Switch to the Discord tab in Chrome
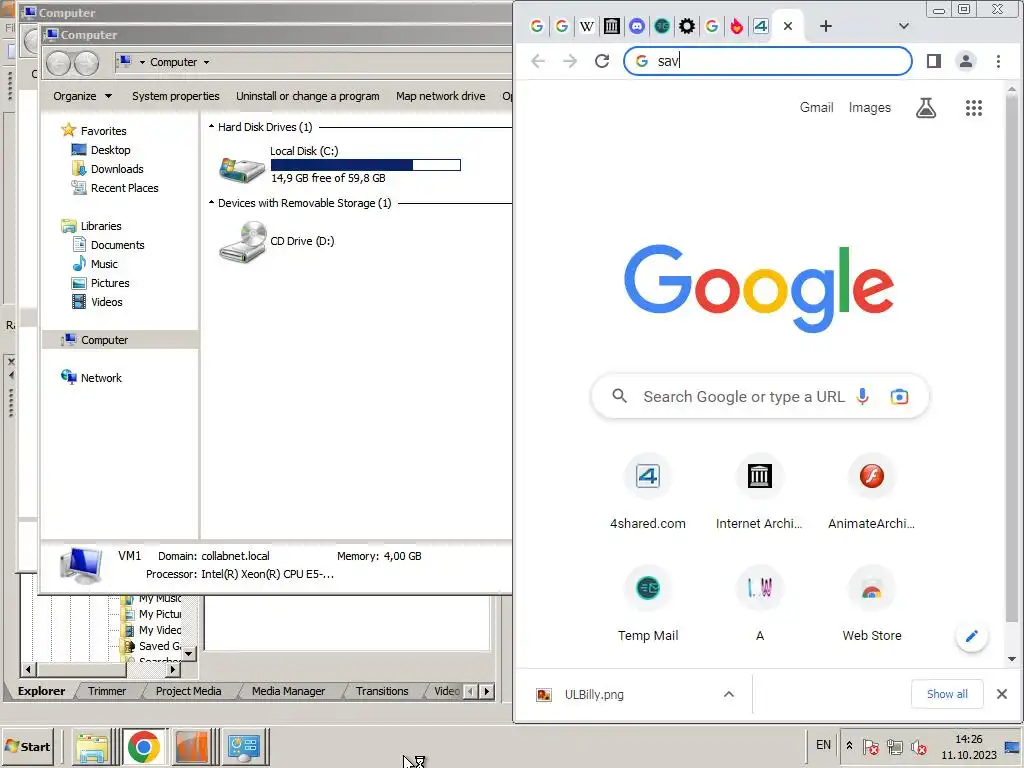 click(637, 26)
